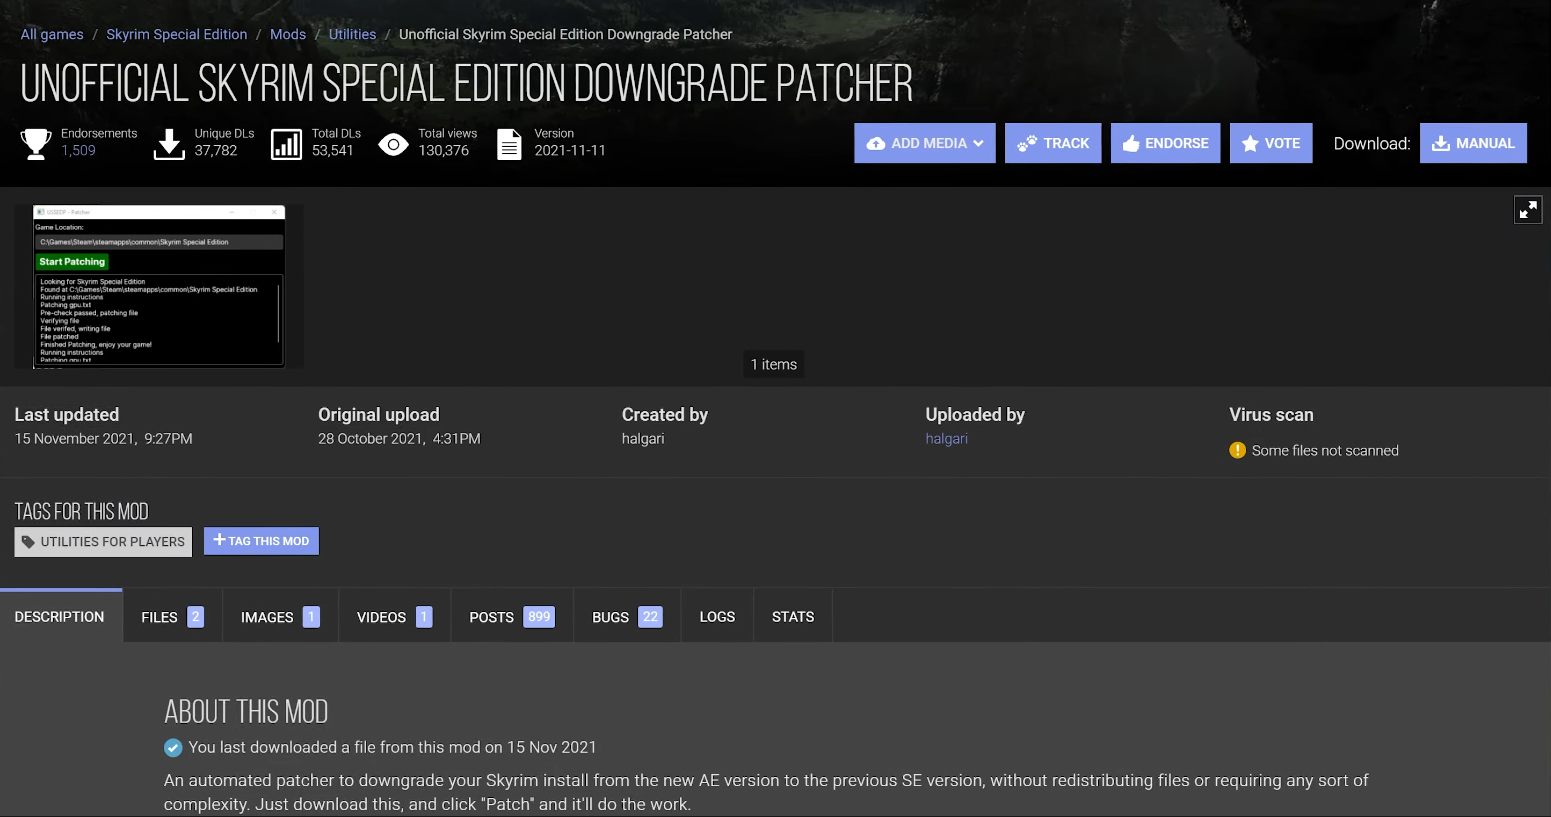
Task: Click the 'You last downloaded a file' notice
Action: point(392,748)
